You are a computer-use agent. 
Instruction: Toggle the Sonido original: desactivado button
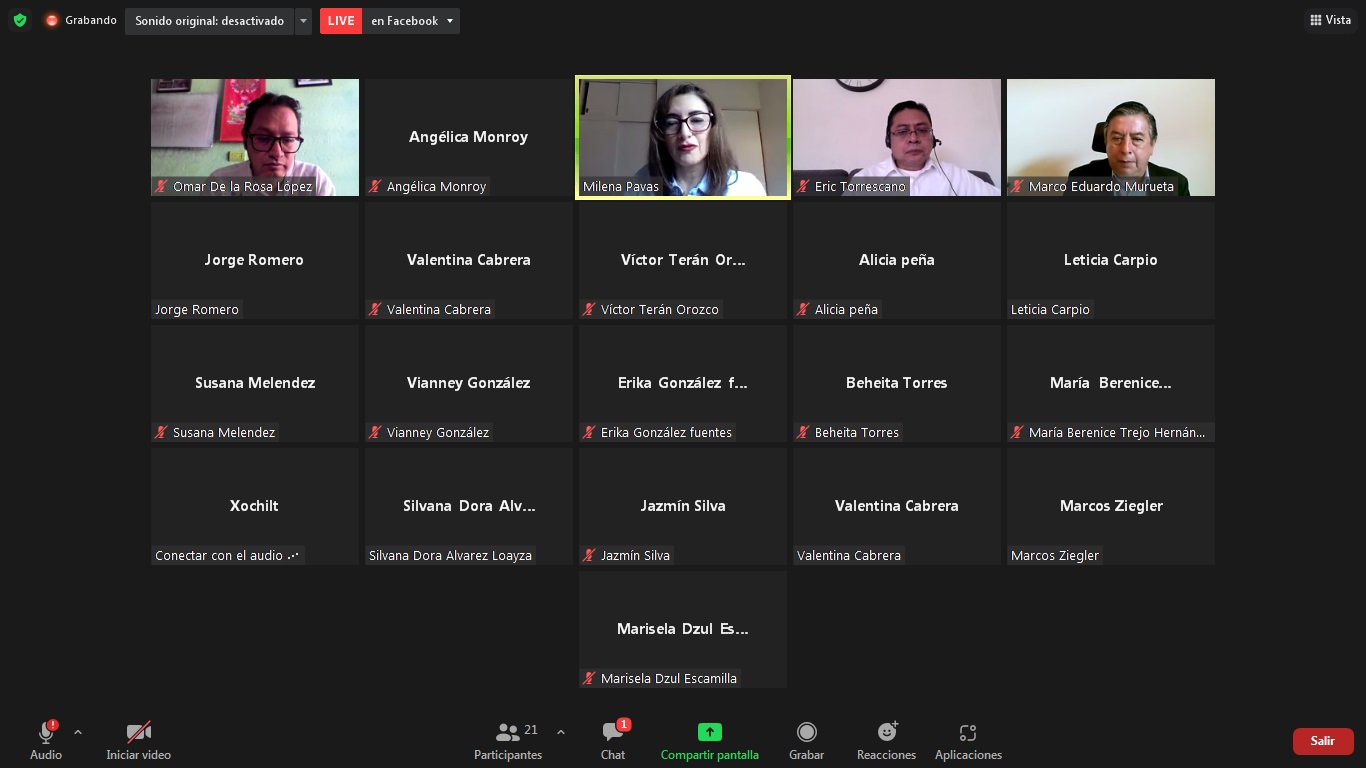pyautogui.click(x=209, y=21)
